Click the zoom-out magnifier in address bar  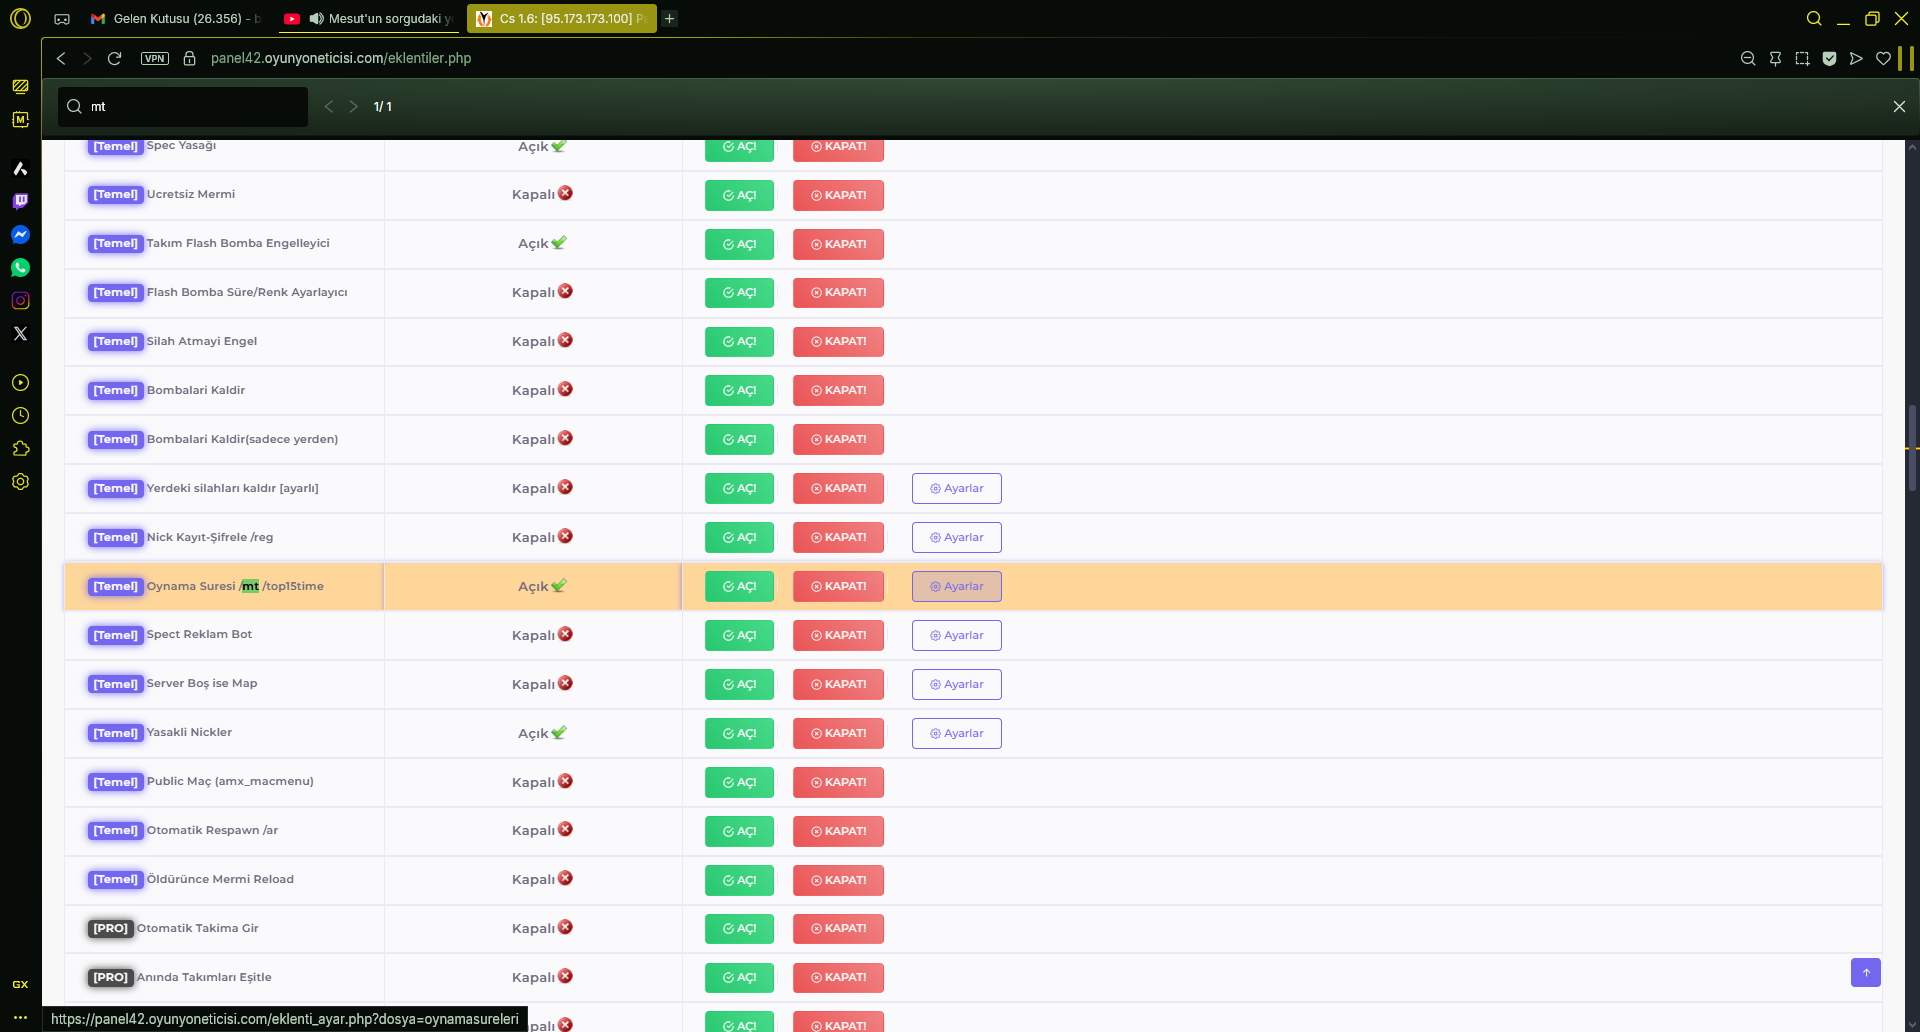(x=1748, y=58)
